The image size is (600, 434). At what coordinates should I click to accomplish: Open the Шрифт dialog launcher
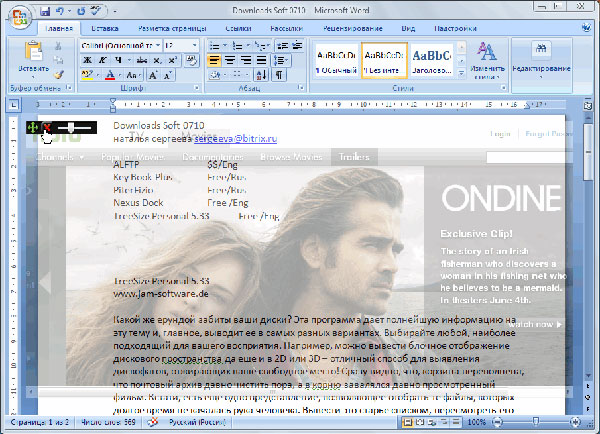(197, 88)
